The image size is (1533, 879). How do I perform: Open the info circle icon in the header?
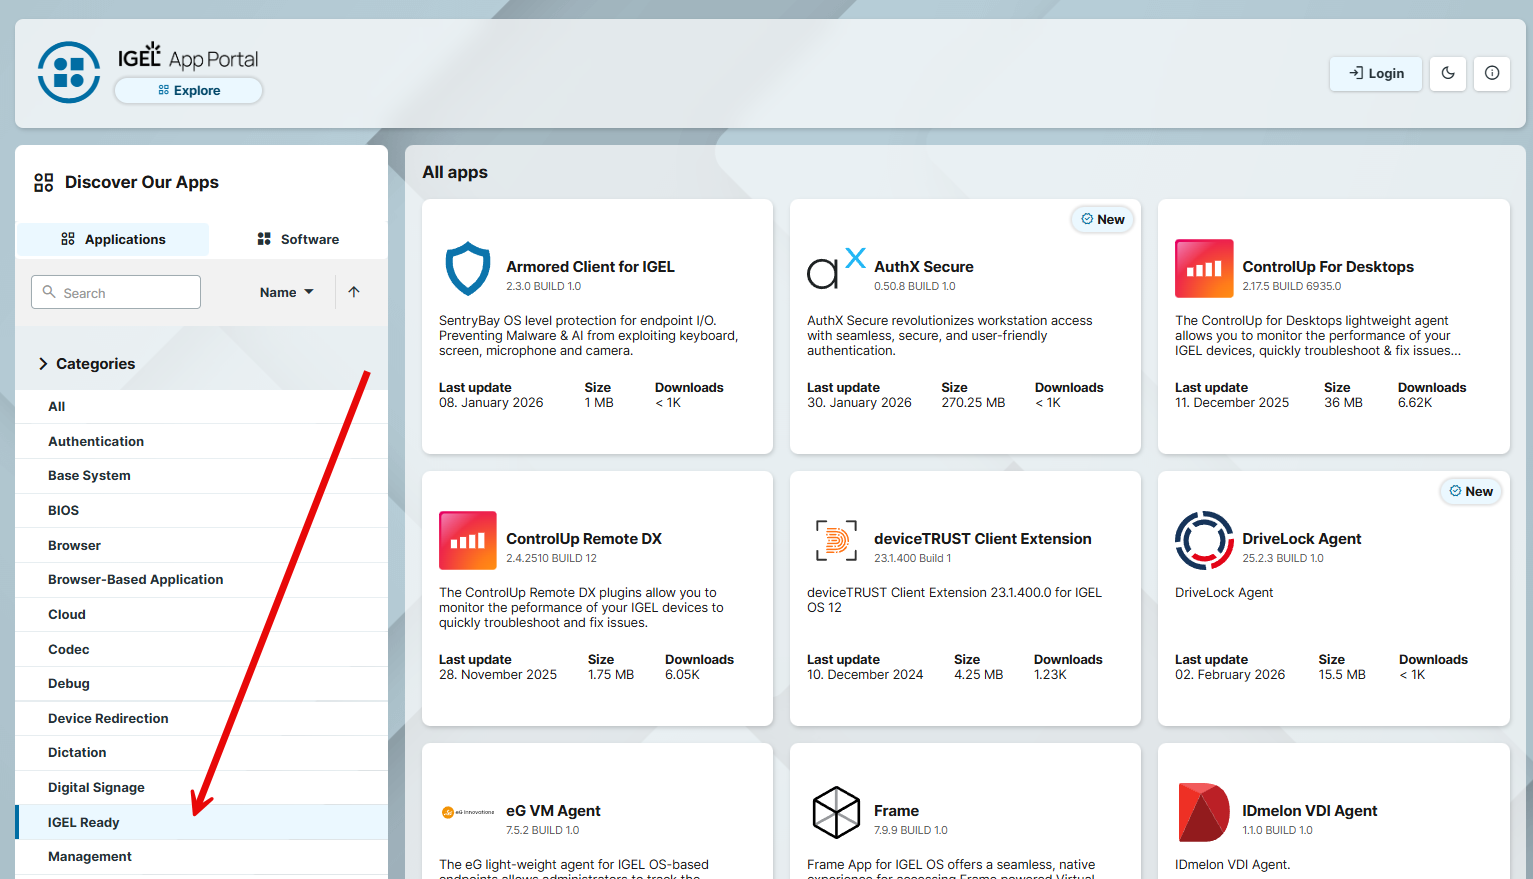1492,73
